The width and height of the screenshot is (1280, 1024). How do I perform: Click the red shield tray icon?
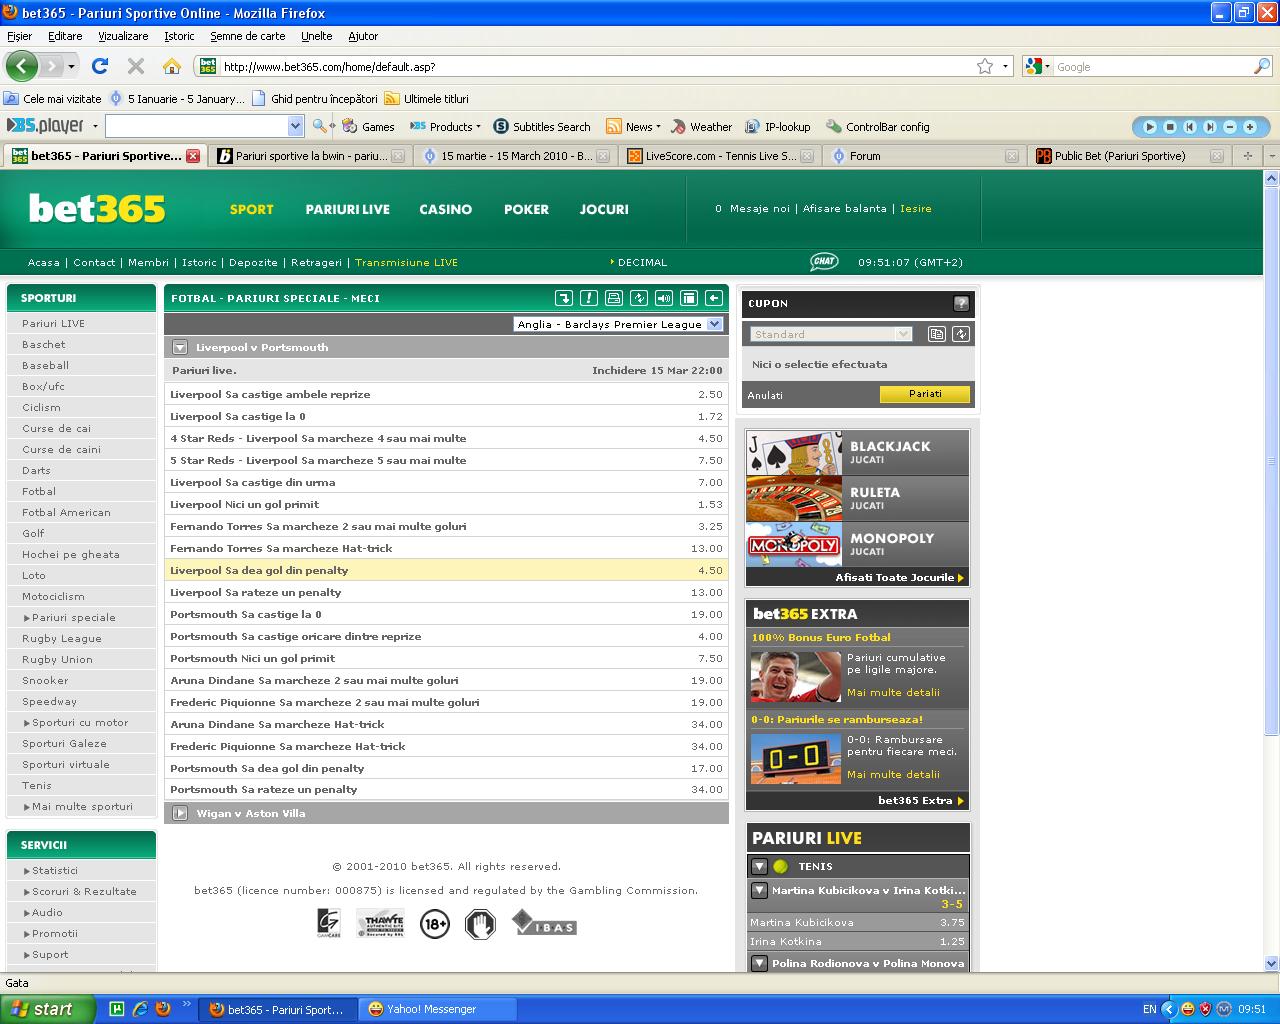click(1205, 1009)
